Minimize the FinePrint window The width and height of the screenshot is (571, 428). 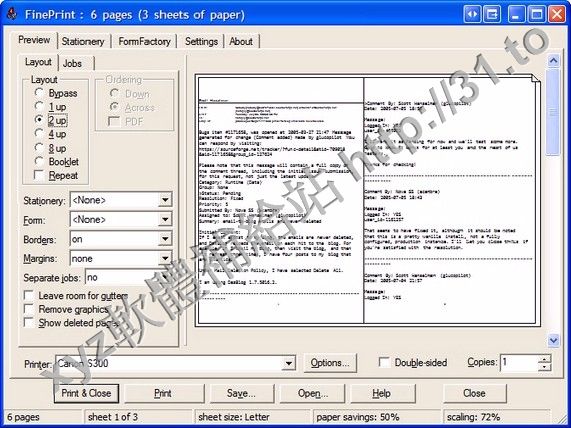(x=516, y=15)
